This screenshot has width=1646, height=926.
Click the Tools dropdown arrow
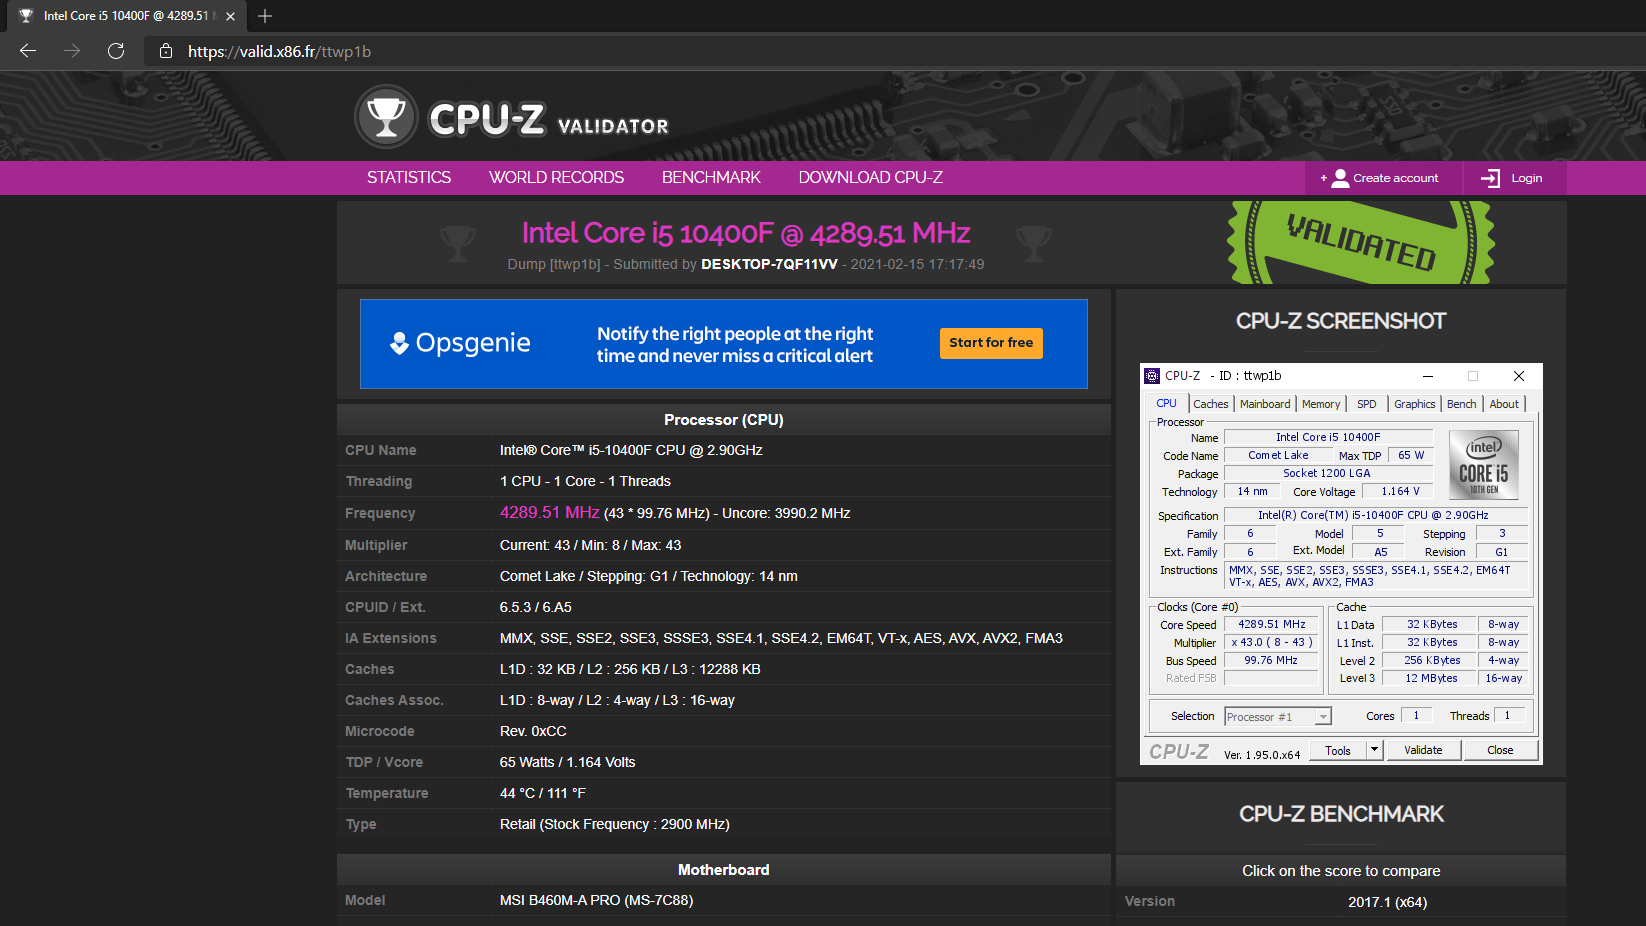(x=1375, y=750)
